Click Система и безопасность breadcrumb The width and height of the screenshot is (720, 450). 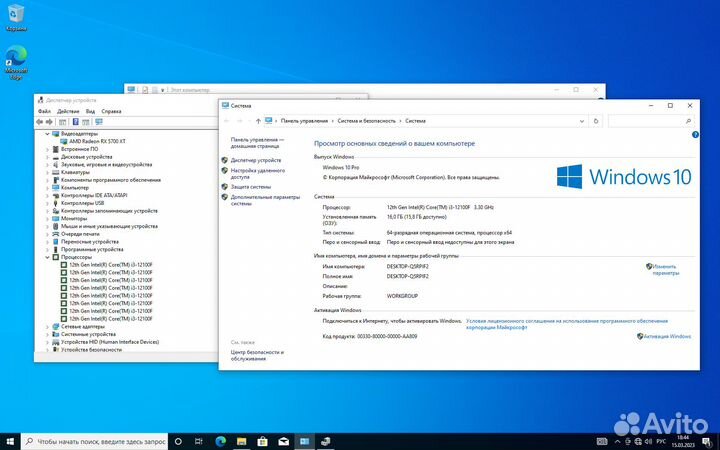[x=366, y=121]
